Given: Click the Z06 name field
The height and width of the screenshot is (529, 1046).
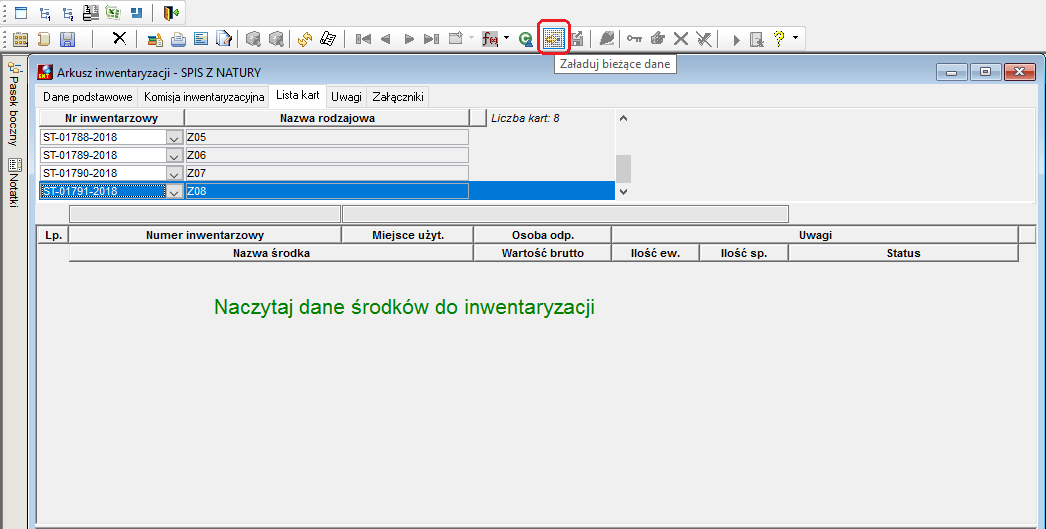Looking at the screenshot, I should (x=327, y=155).
